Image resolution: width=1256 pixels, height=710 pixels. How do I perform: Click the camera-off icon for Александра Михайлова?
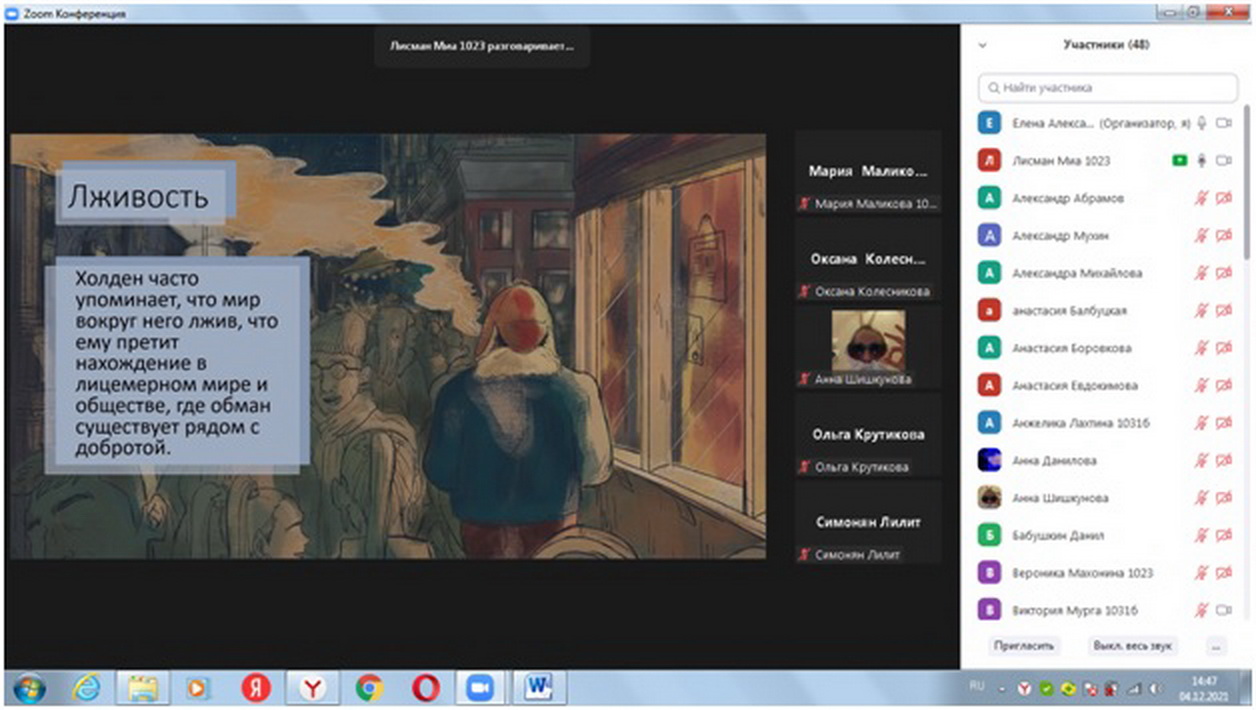tap(1222, 273)
